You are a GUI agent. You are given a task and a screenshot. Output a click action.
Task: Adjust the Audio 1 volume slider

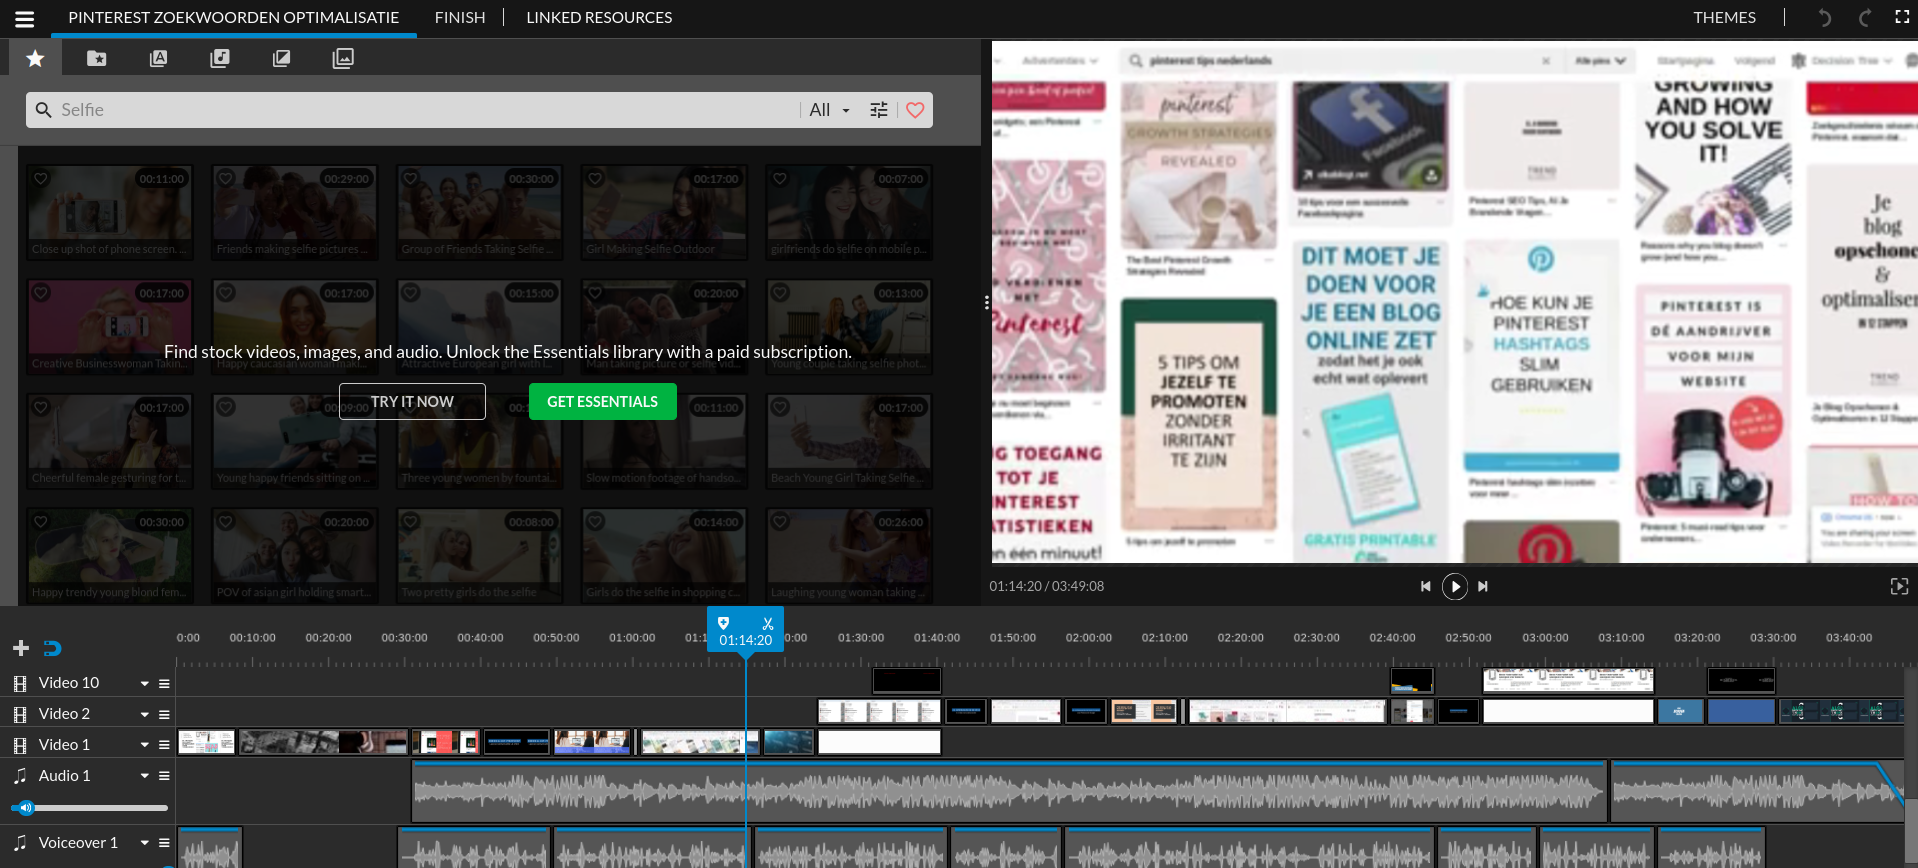(90, 807)
